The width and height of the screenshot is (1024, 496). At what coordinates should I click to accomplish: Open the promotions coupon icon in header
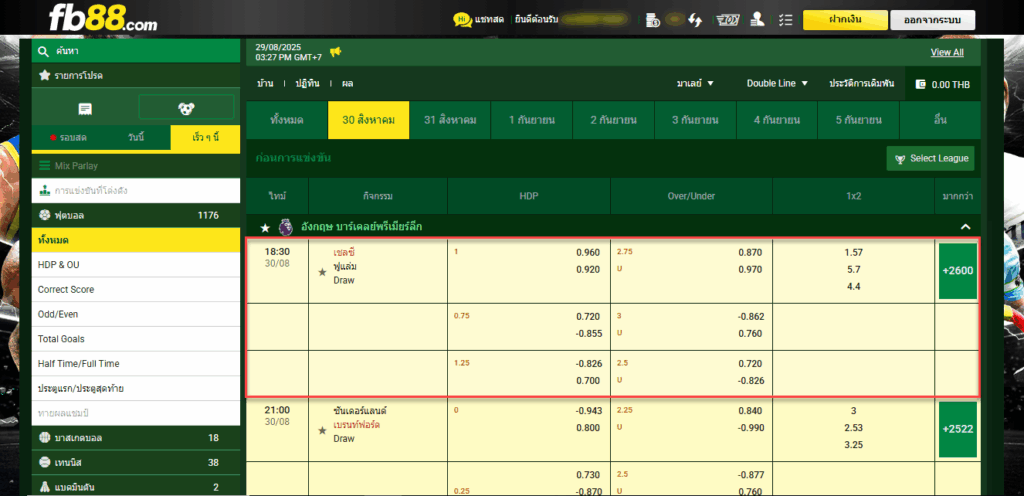click(x=727, y=20)
